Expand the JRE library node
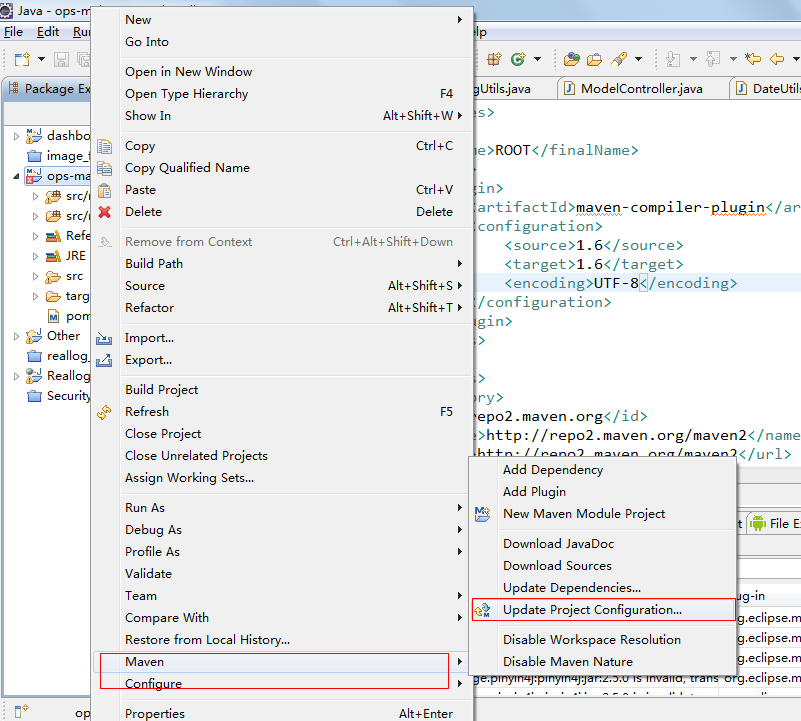This screenshot has width=801, height=721. click(35, 256)
